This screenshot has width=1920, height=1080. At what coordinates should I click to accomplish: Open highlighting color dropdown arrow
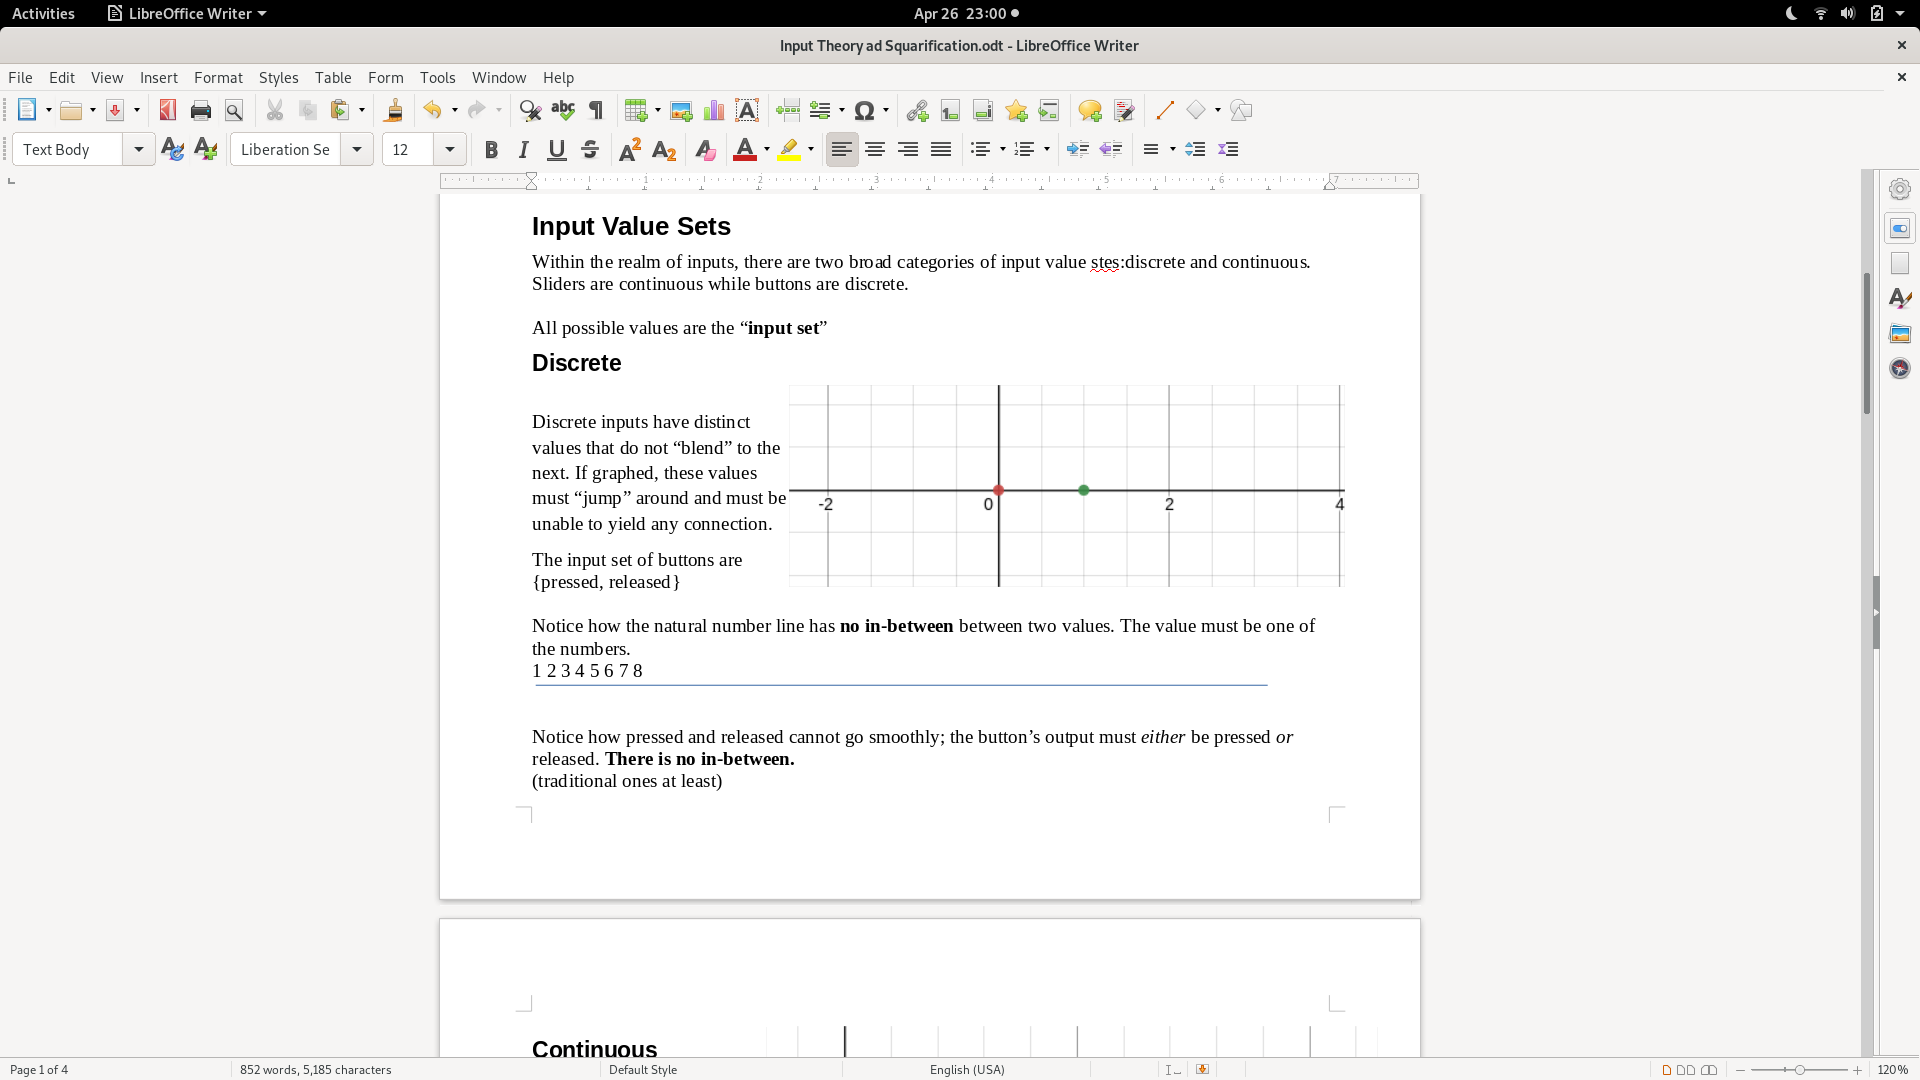811,150
